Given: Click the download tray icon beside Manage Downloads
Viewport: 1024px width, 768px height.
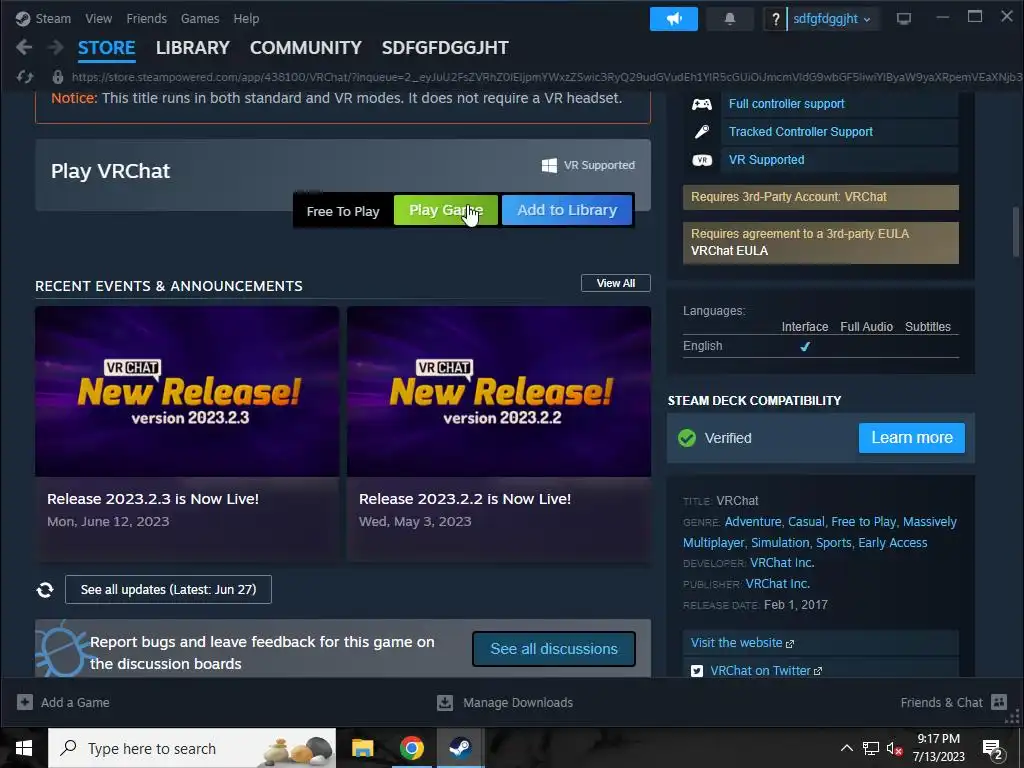Looking at the screenshot, I should pyautogui.click(x=444, y=702).
